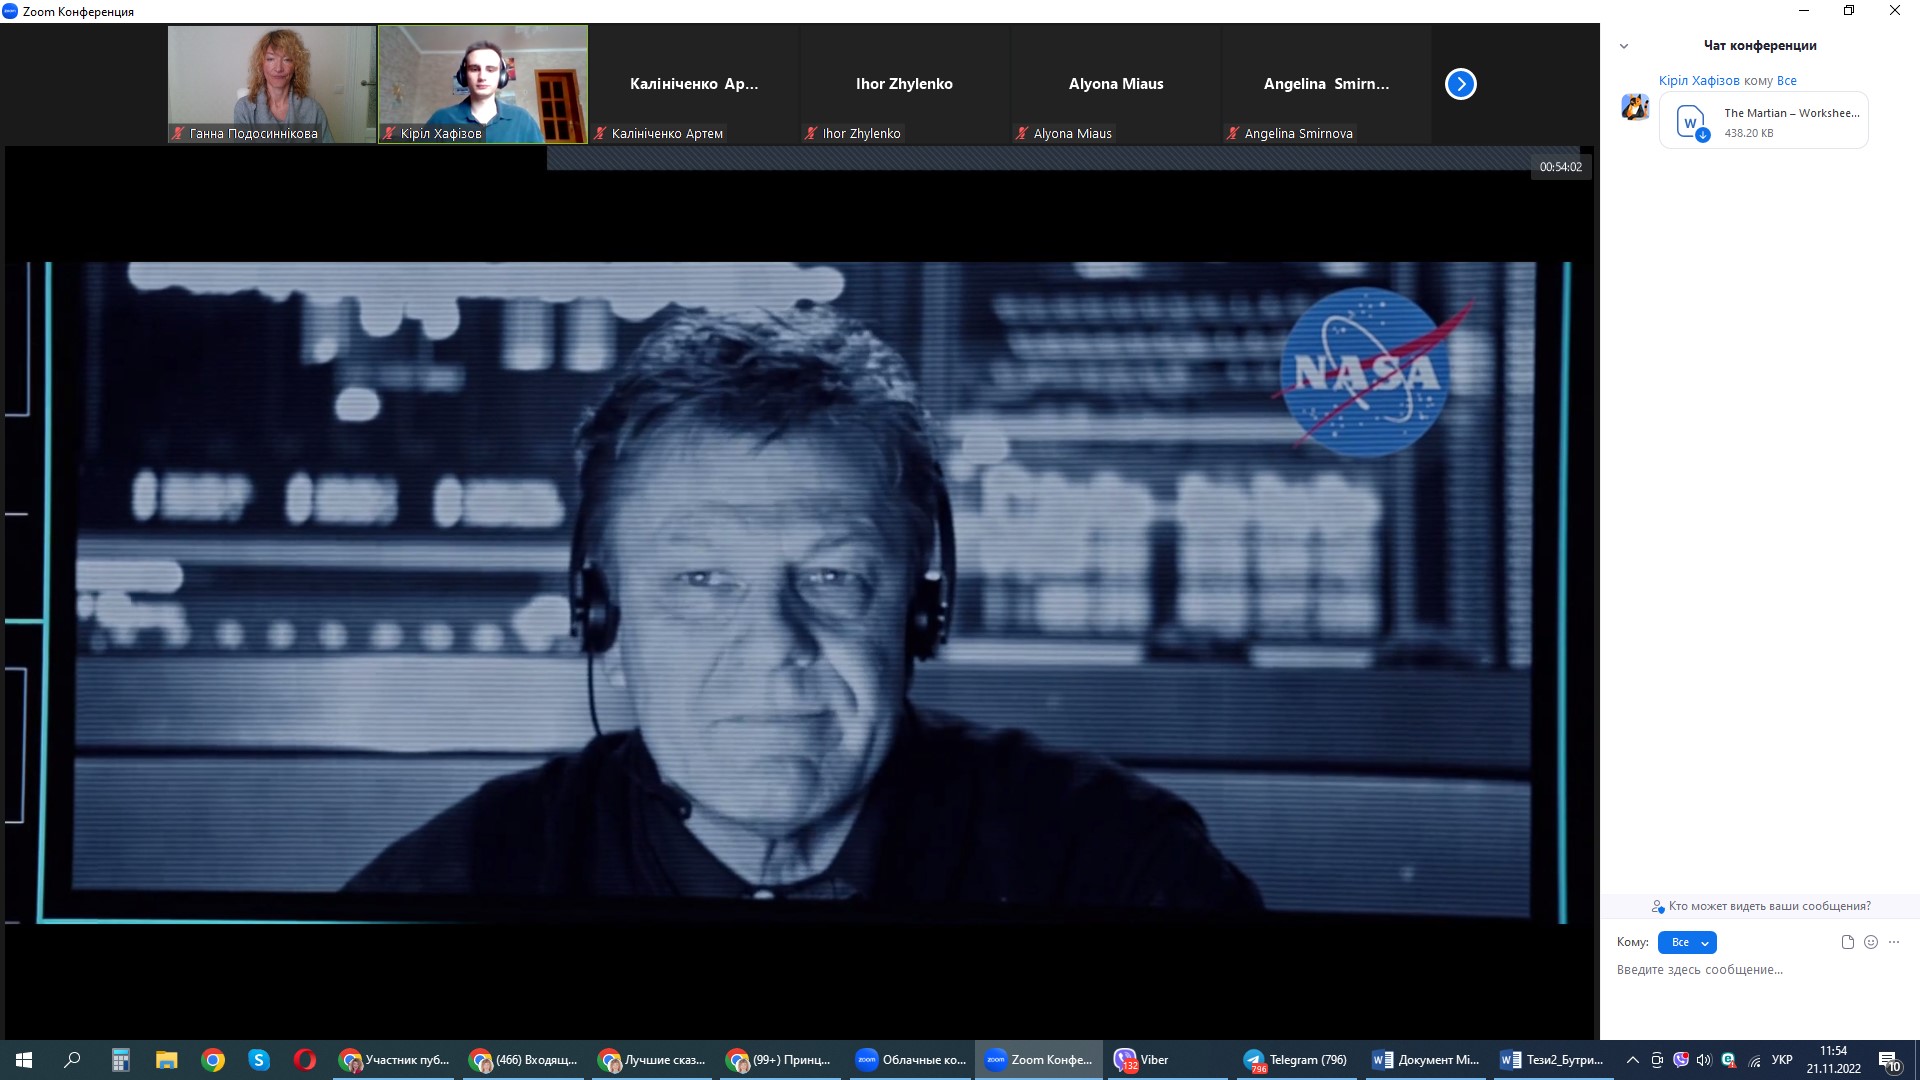Open the Кому recipient dropdown Все
1920x1080 pixels.
1687,942
